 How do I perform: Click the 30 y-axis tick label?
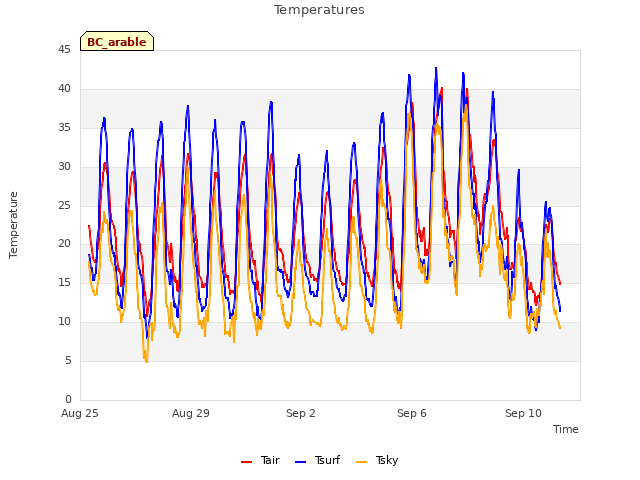pos(64,167)
